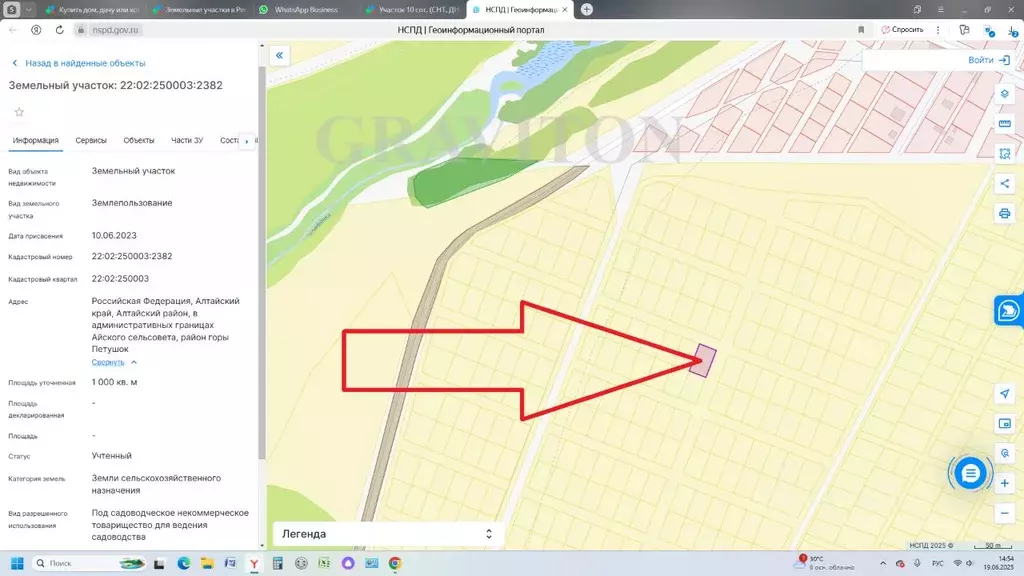The image size is (1024, 576).
Task: Open the Windows Start menu
Action: (17, 563)
